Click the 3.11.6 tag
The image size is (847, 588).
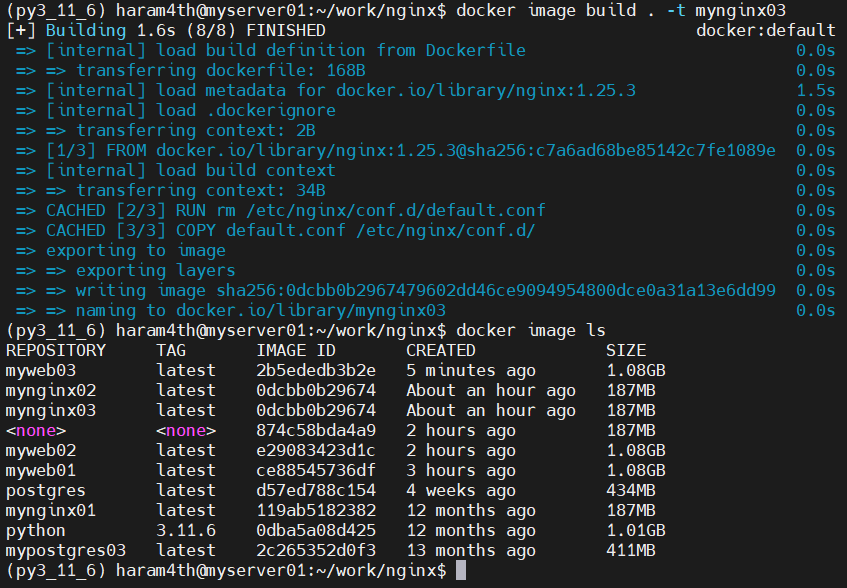(186, 530)
